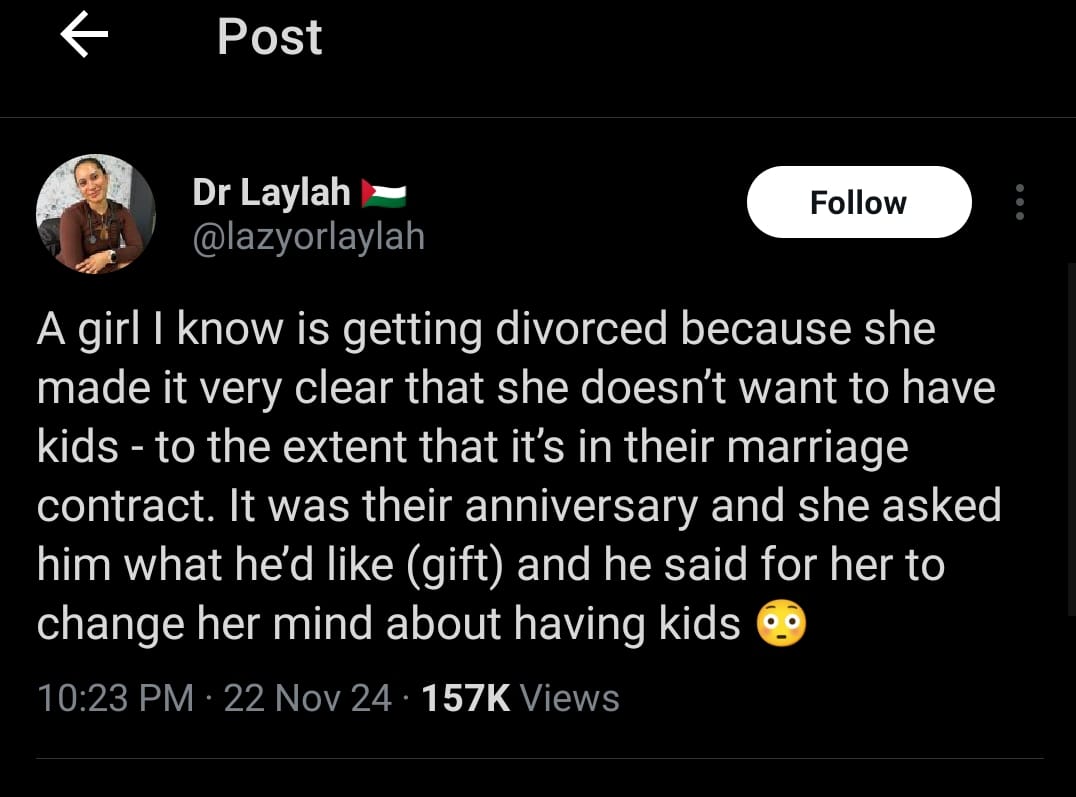Open Dr Laylah's profile picture
This screenshot has height=797, width=1076.
coord(96,214)
